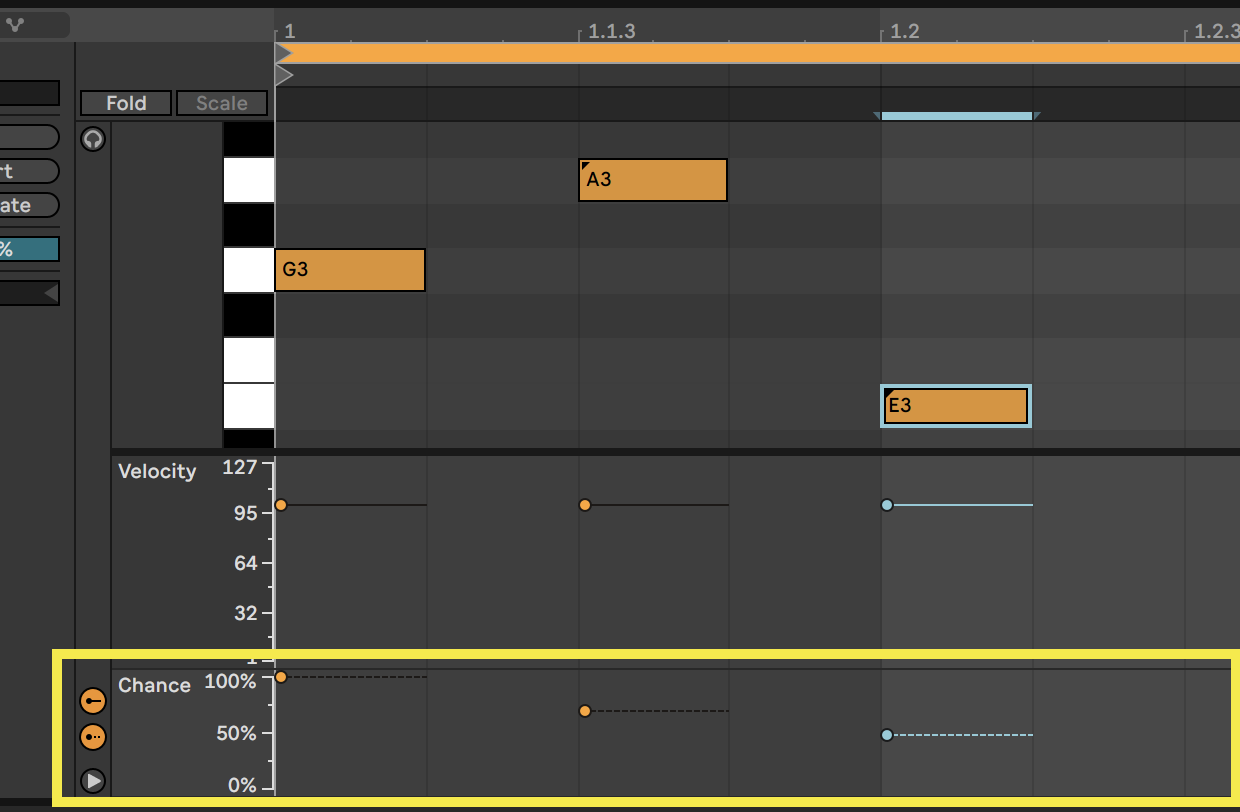Select the G3 note
Screen dimensions: 1240x812
(x=350, y=270)
